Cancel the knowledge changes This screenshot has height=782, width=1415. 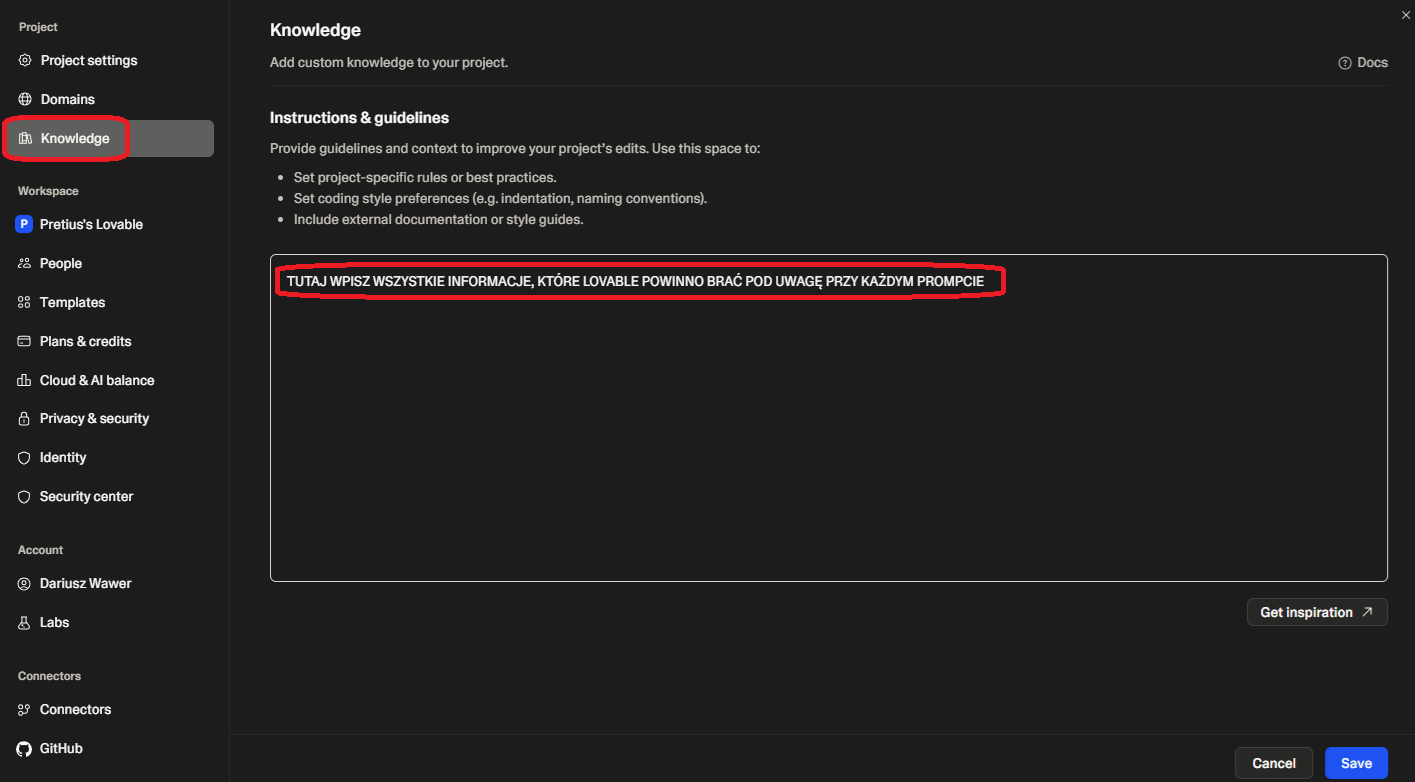pyautogui.click(x=1273, y=763)
